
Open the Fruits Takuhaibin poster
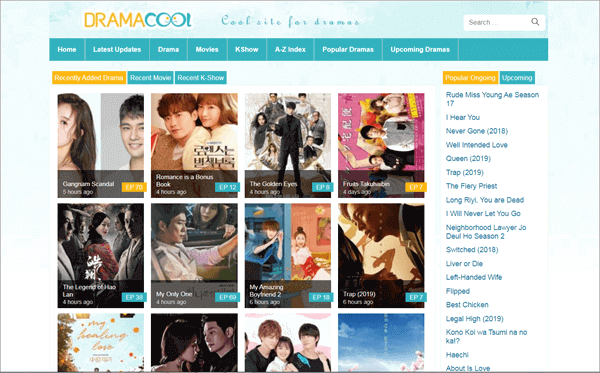381,145
